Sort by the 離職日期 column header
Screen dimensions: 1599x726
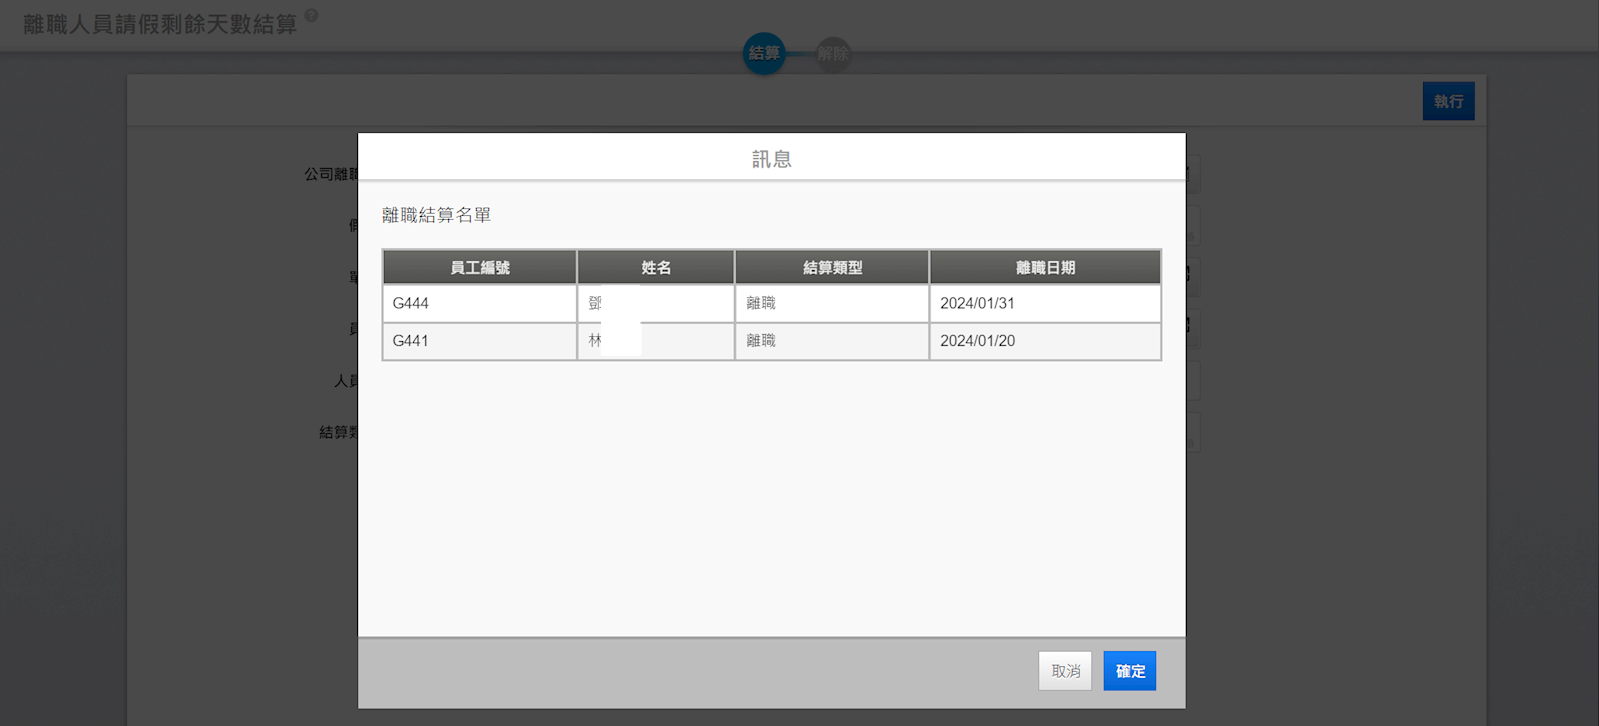[x=1045, y=267]
